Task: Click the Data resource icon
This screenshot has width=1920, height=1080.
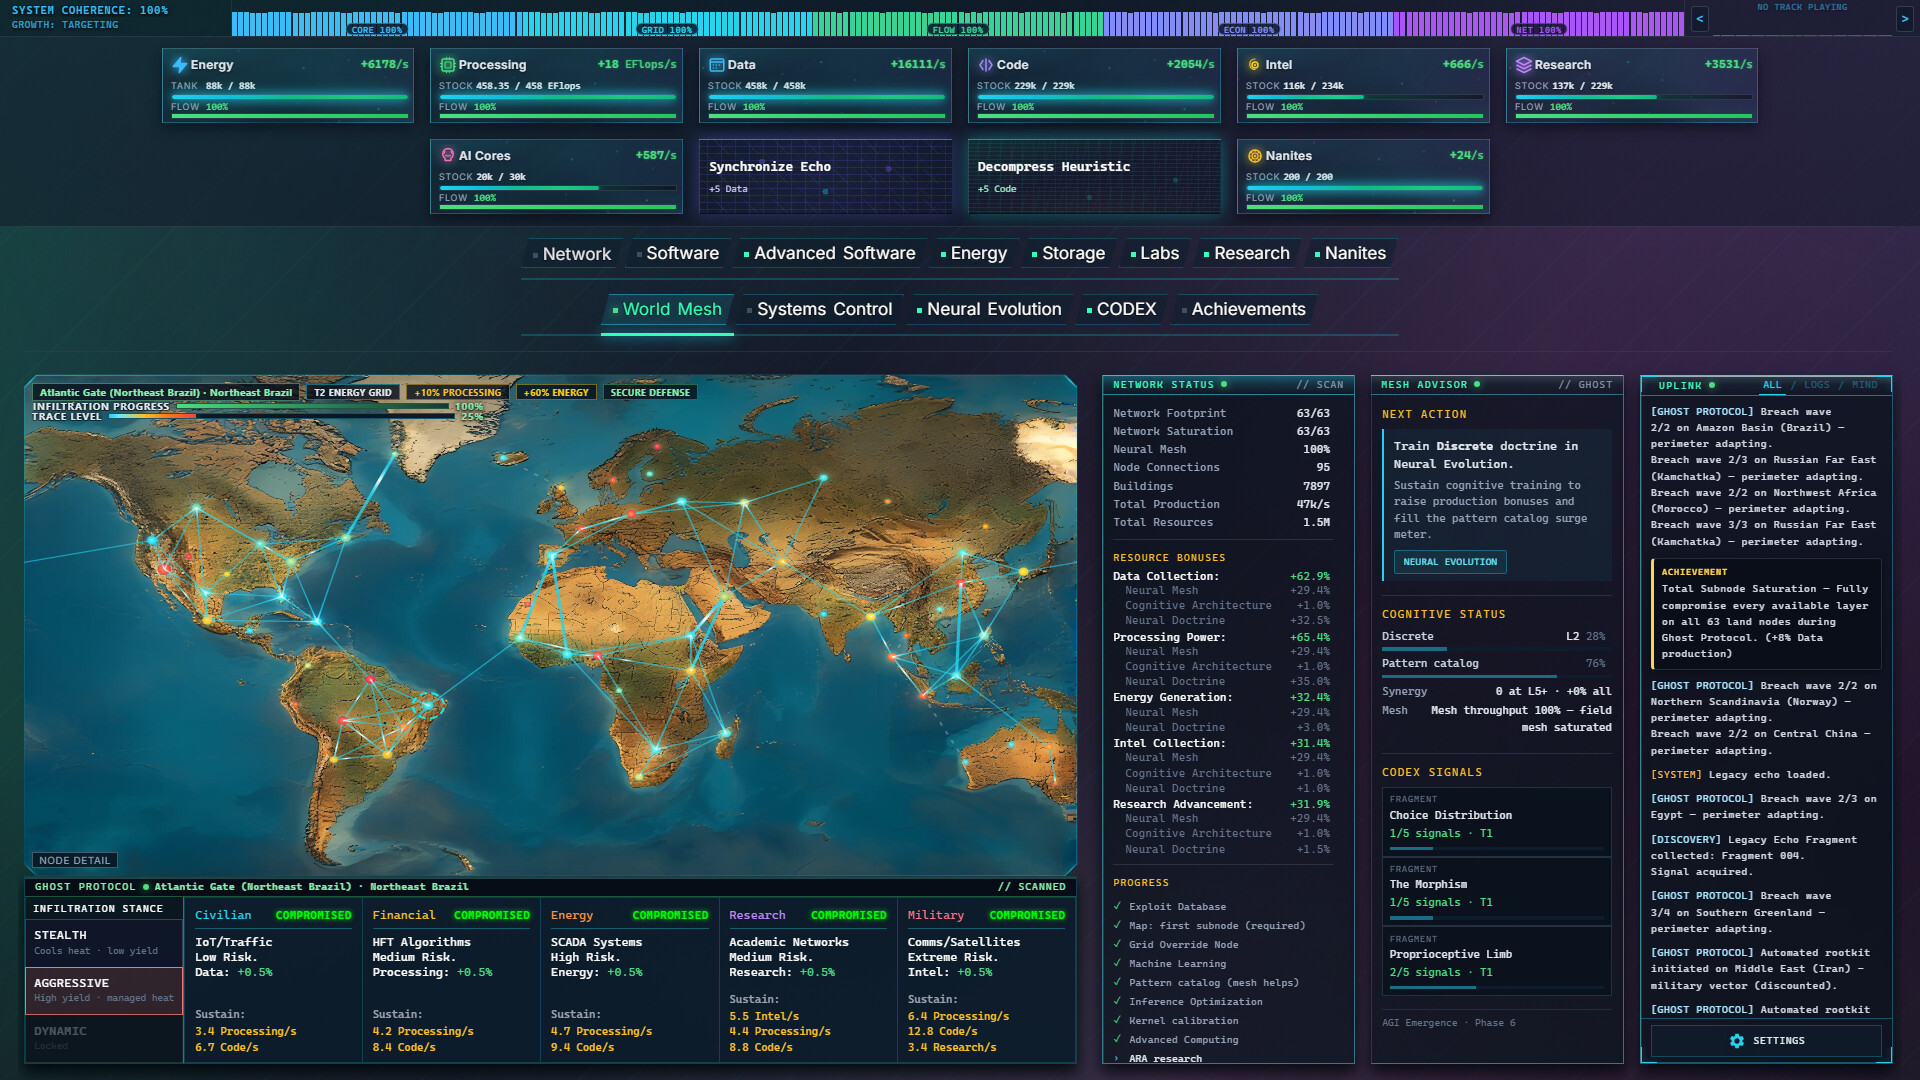Action: (716, 65)
